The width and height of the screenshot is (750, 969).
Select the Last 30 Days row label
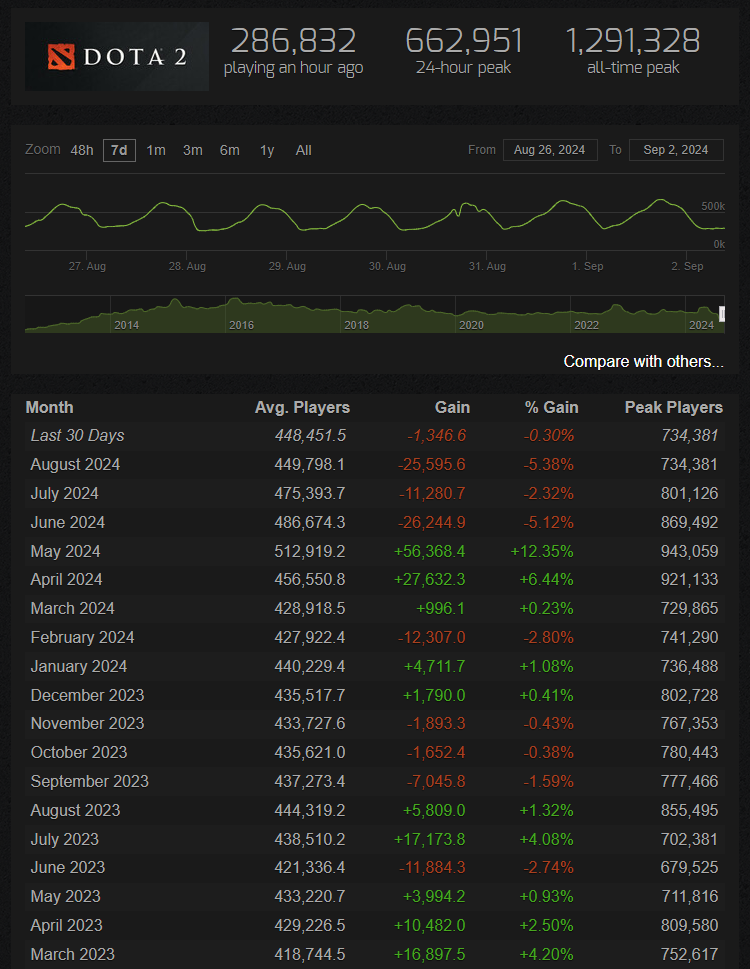click(x=77, y=436)
